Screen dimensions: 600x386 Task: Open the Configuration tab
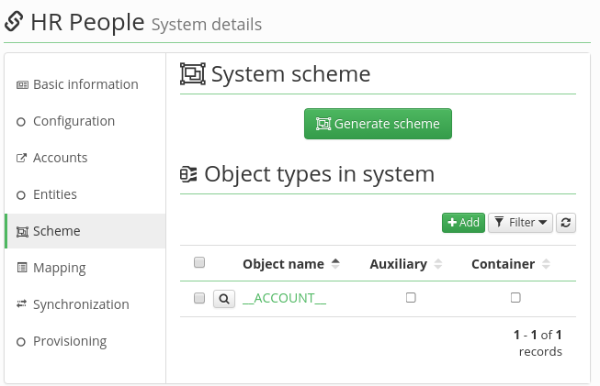tap(85, 121)
